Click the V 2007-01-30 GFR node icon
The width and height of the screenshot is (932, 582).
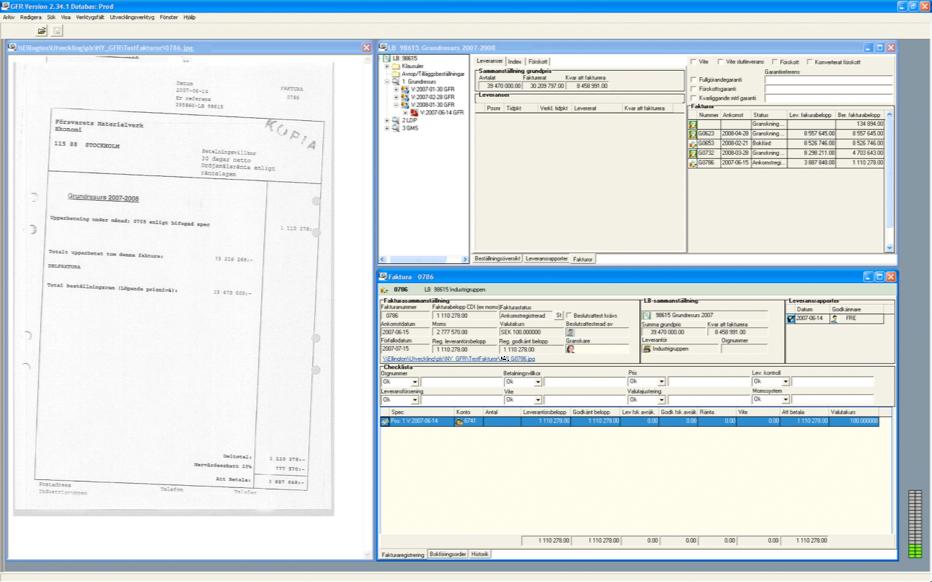pyautogui.click(x=405, y=89)
